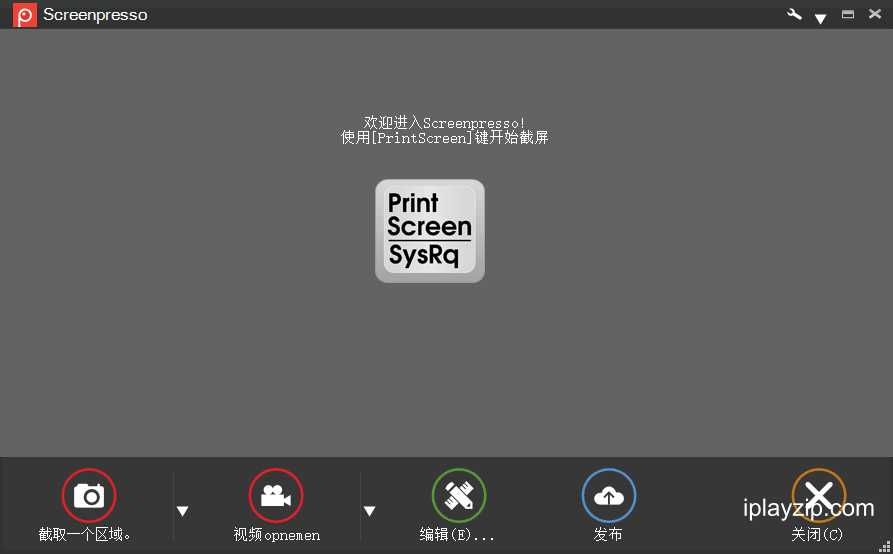Click the cloud upload publish icon
The width and height of the screenshot is (893, 554).
click(x=609, y=495)
